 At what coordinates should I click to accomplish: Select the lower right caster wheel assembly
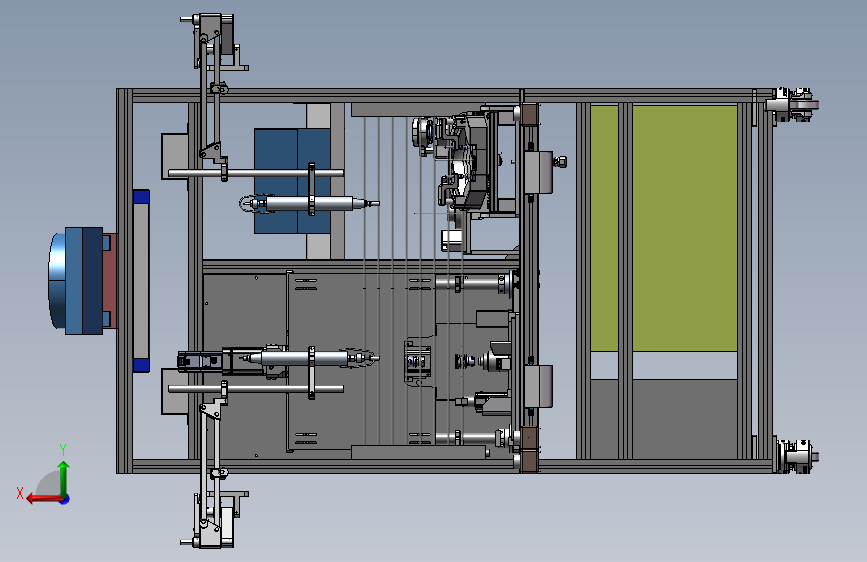click(x=796, y=456)
